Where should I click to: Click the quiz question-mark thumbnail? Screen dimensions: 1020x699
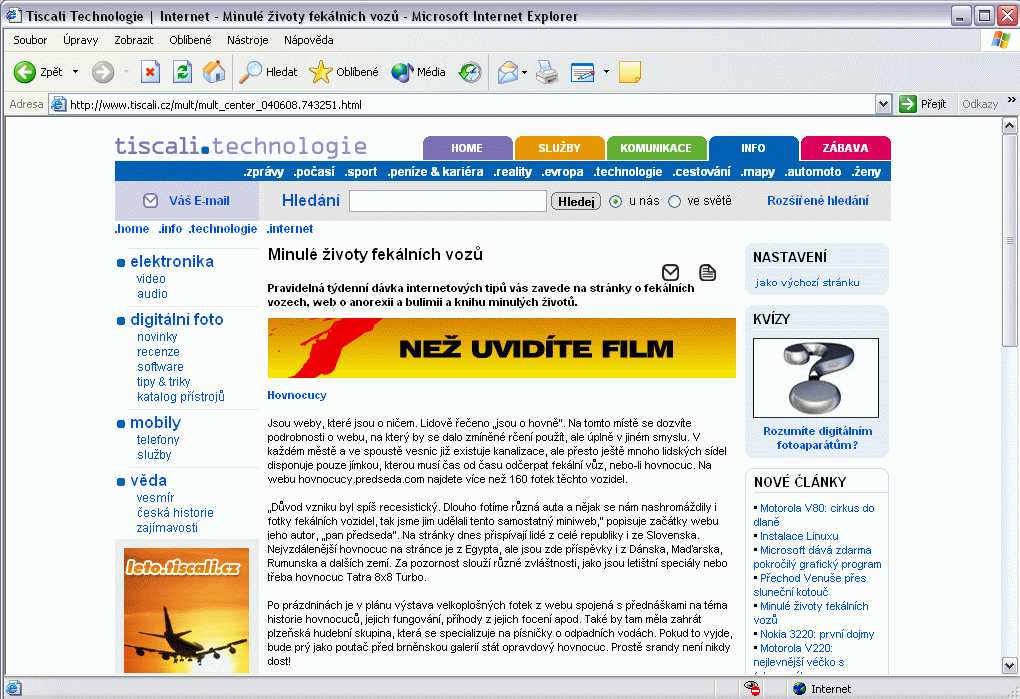pyautogui.click(x=816, y=378)
